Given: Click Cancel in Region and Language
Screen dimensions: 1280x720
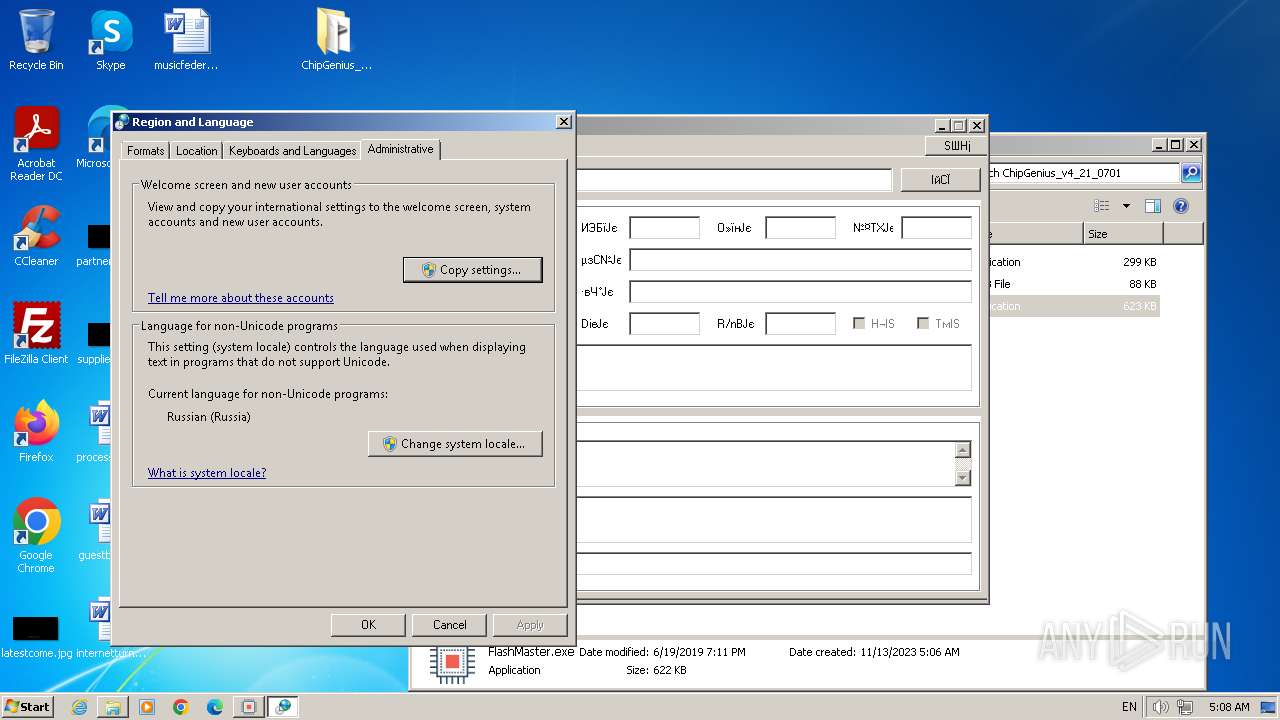Looking at the screenshot, I should 449,625.
